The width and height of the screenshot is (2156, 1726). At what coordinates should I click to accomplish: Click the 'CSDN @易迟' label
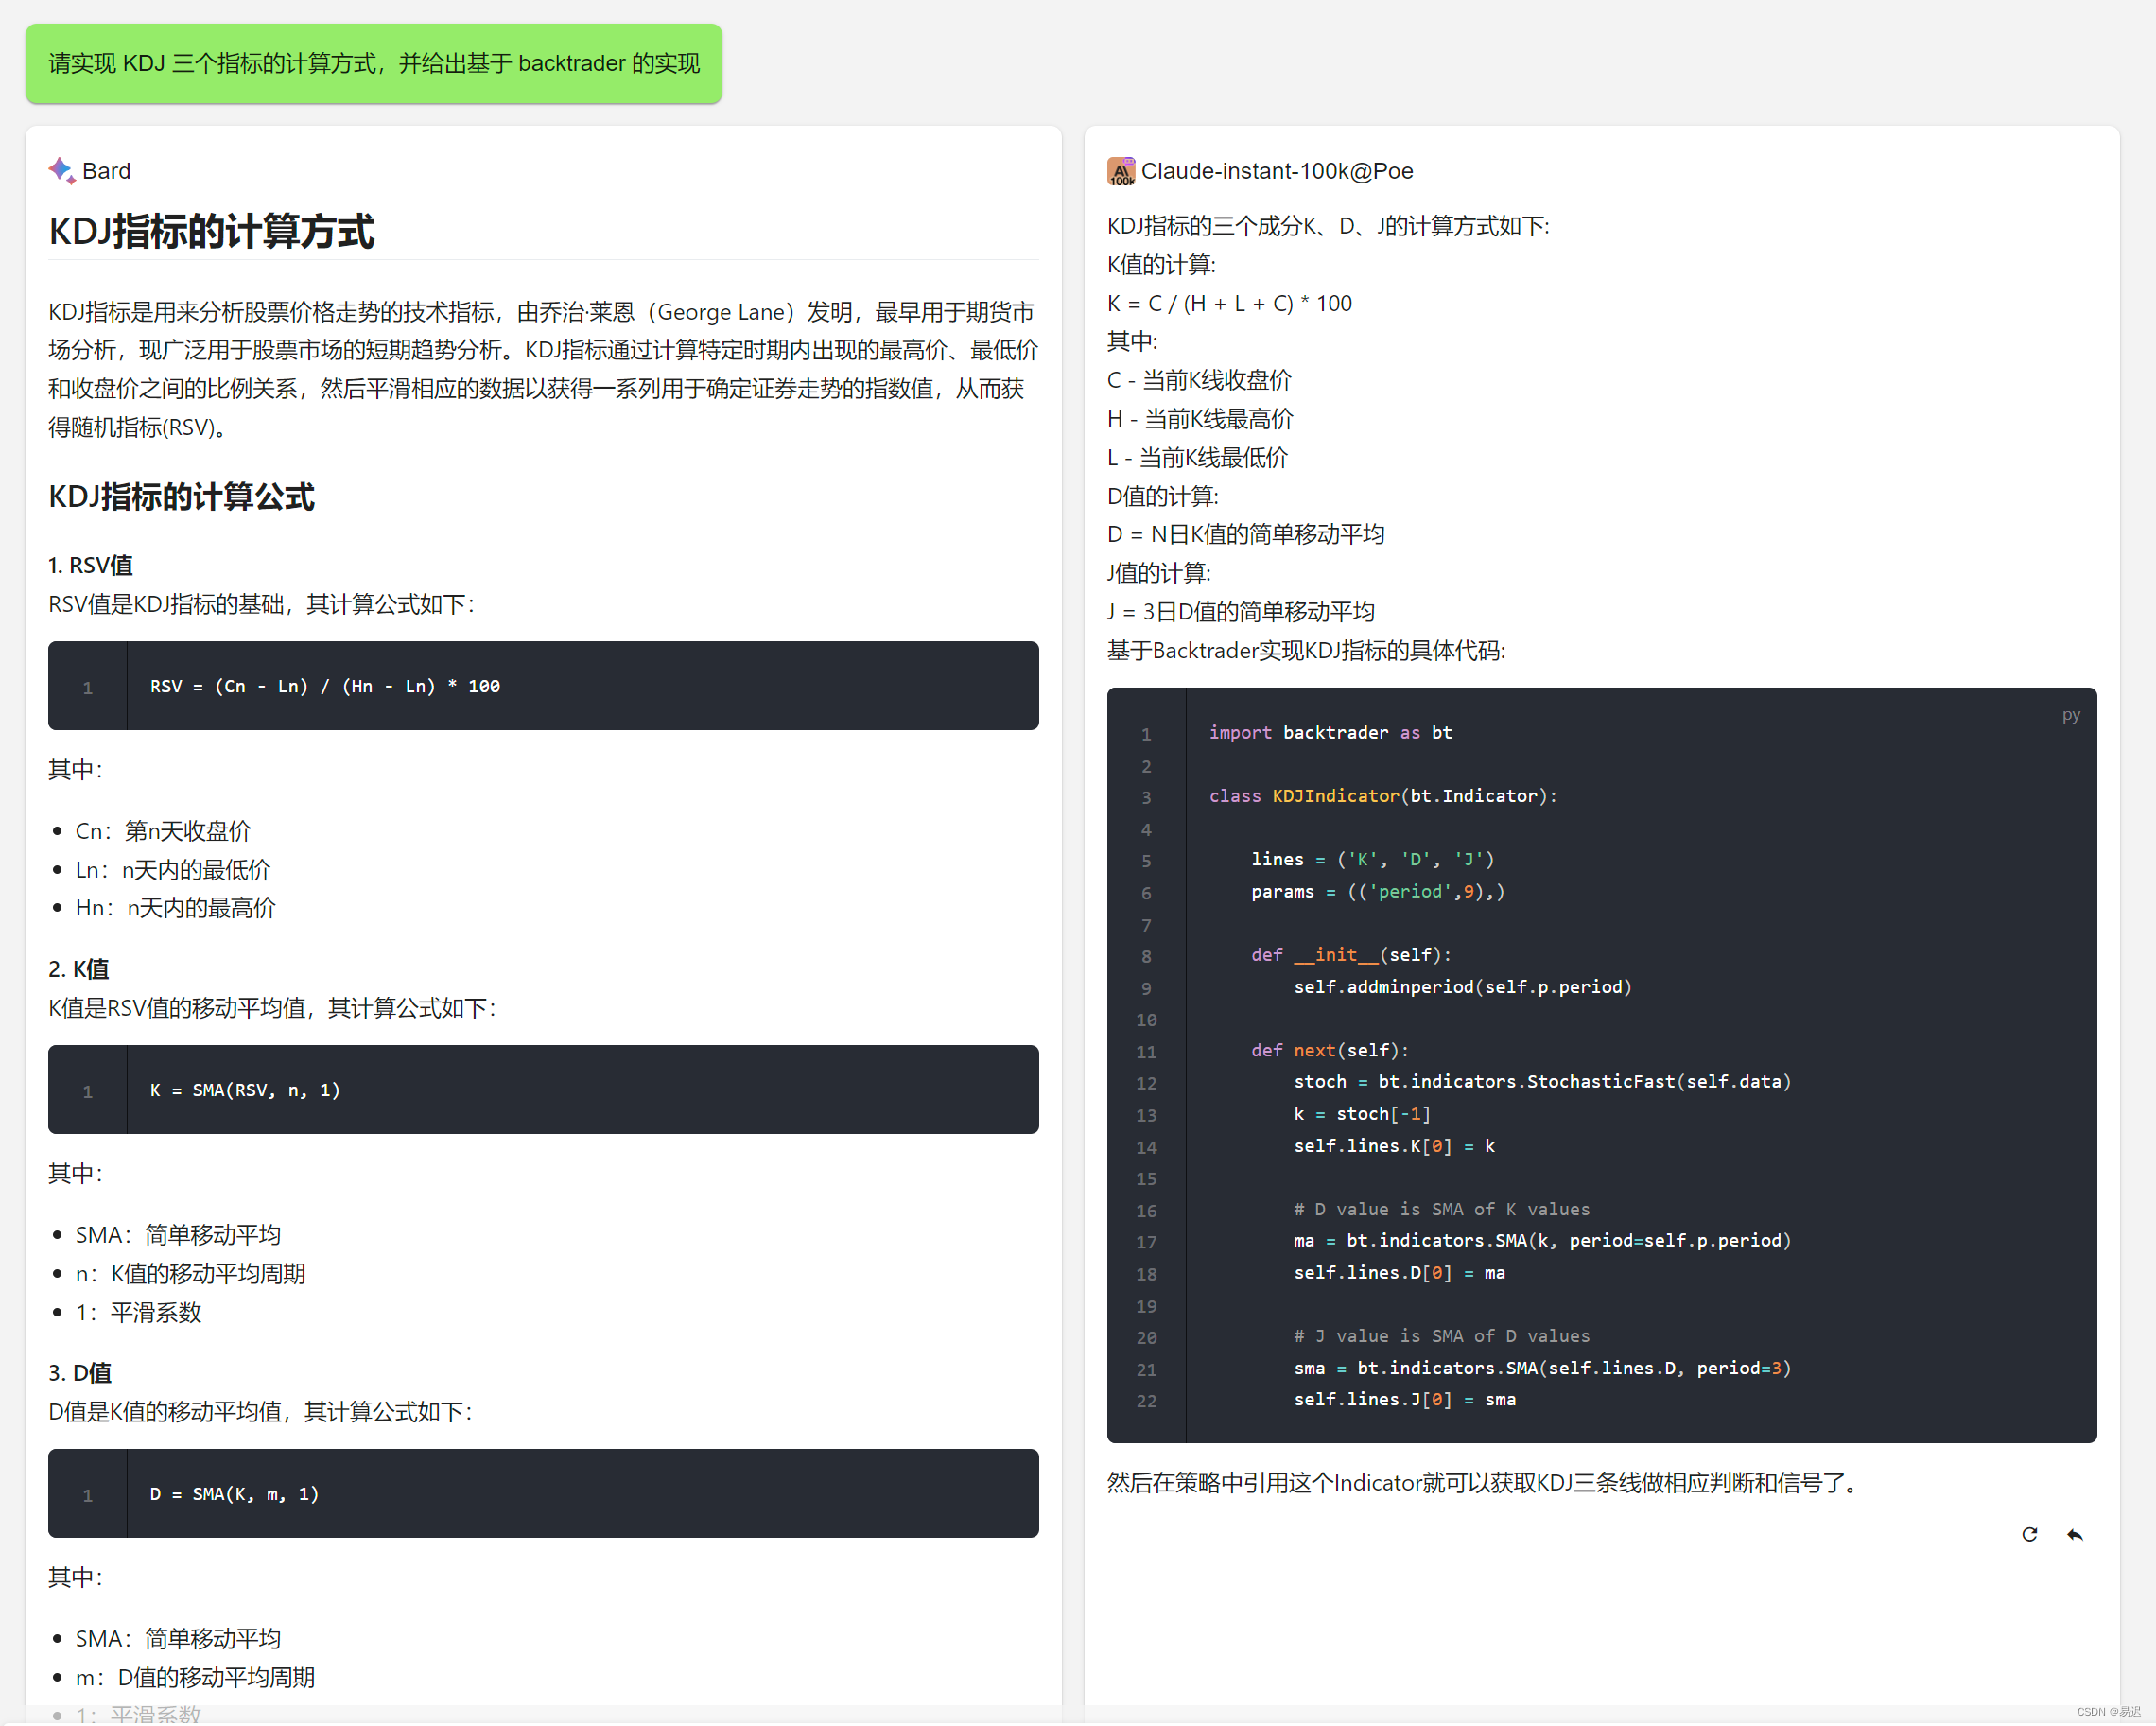pyautogui.click(x=2108, y=1712)
